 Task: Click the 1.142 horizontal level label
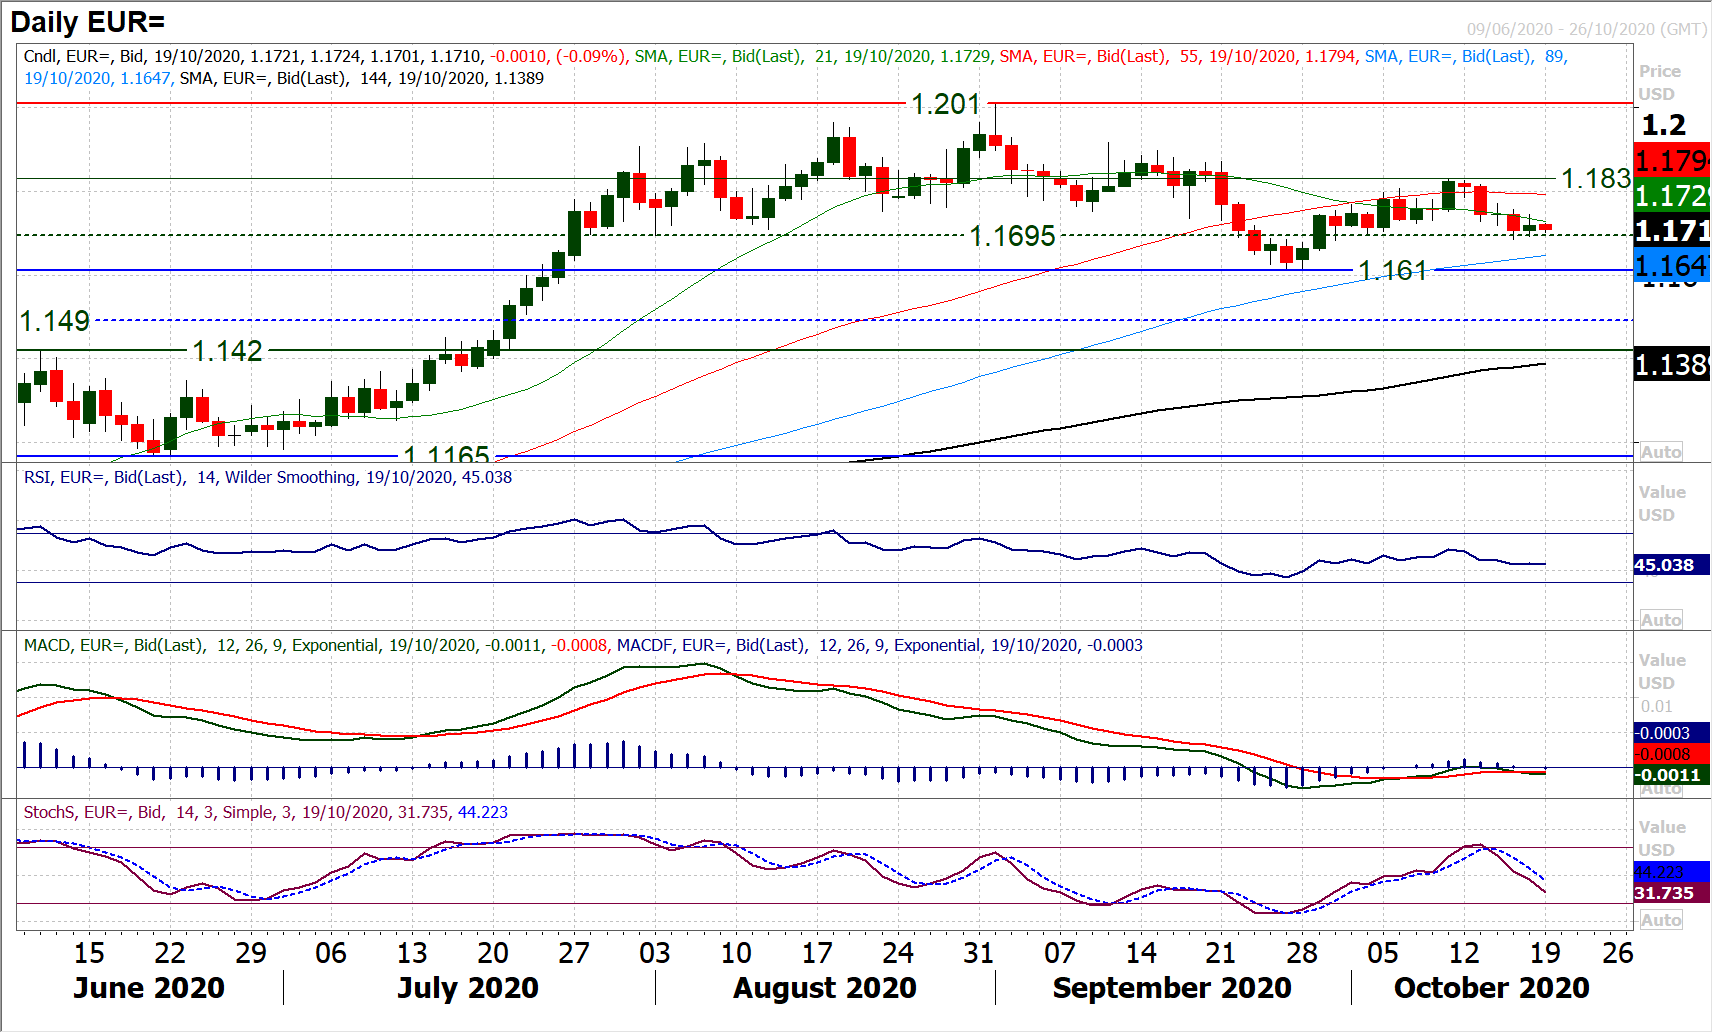pos(227,351)
